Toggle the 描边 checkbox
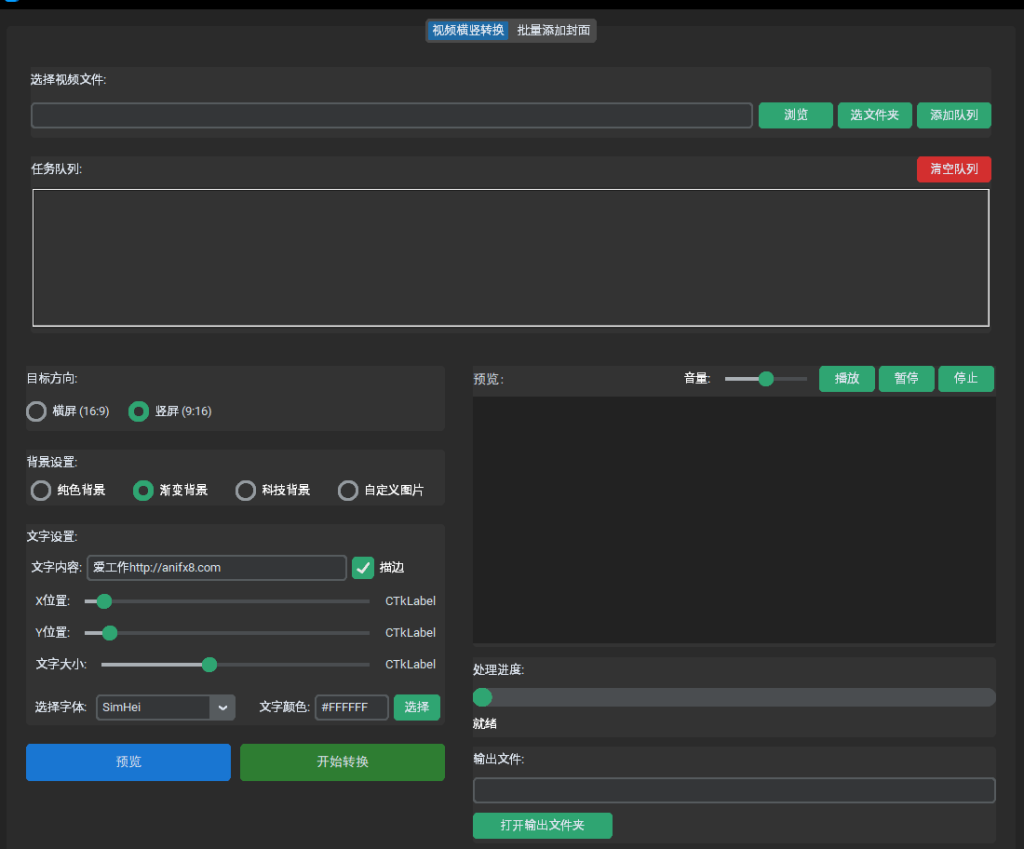 363,568
